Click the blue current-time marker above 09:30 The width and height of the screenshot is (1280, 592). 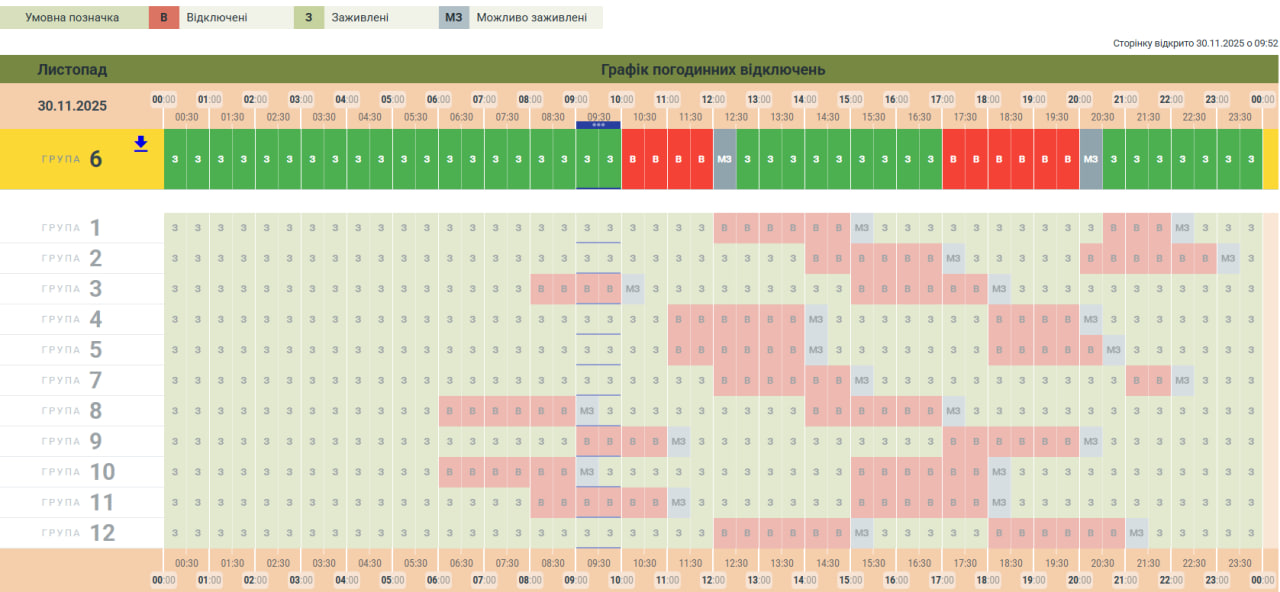598,125
